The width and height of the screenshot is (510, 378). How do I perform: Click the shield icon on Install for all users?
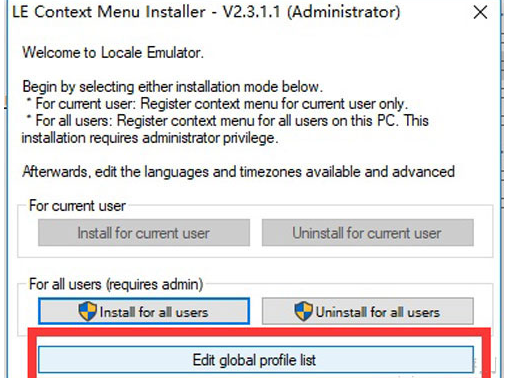point(87,311)
